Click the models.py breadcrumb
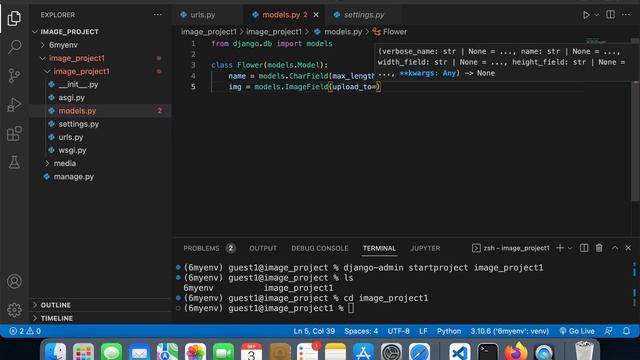 [338, 32]
